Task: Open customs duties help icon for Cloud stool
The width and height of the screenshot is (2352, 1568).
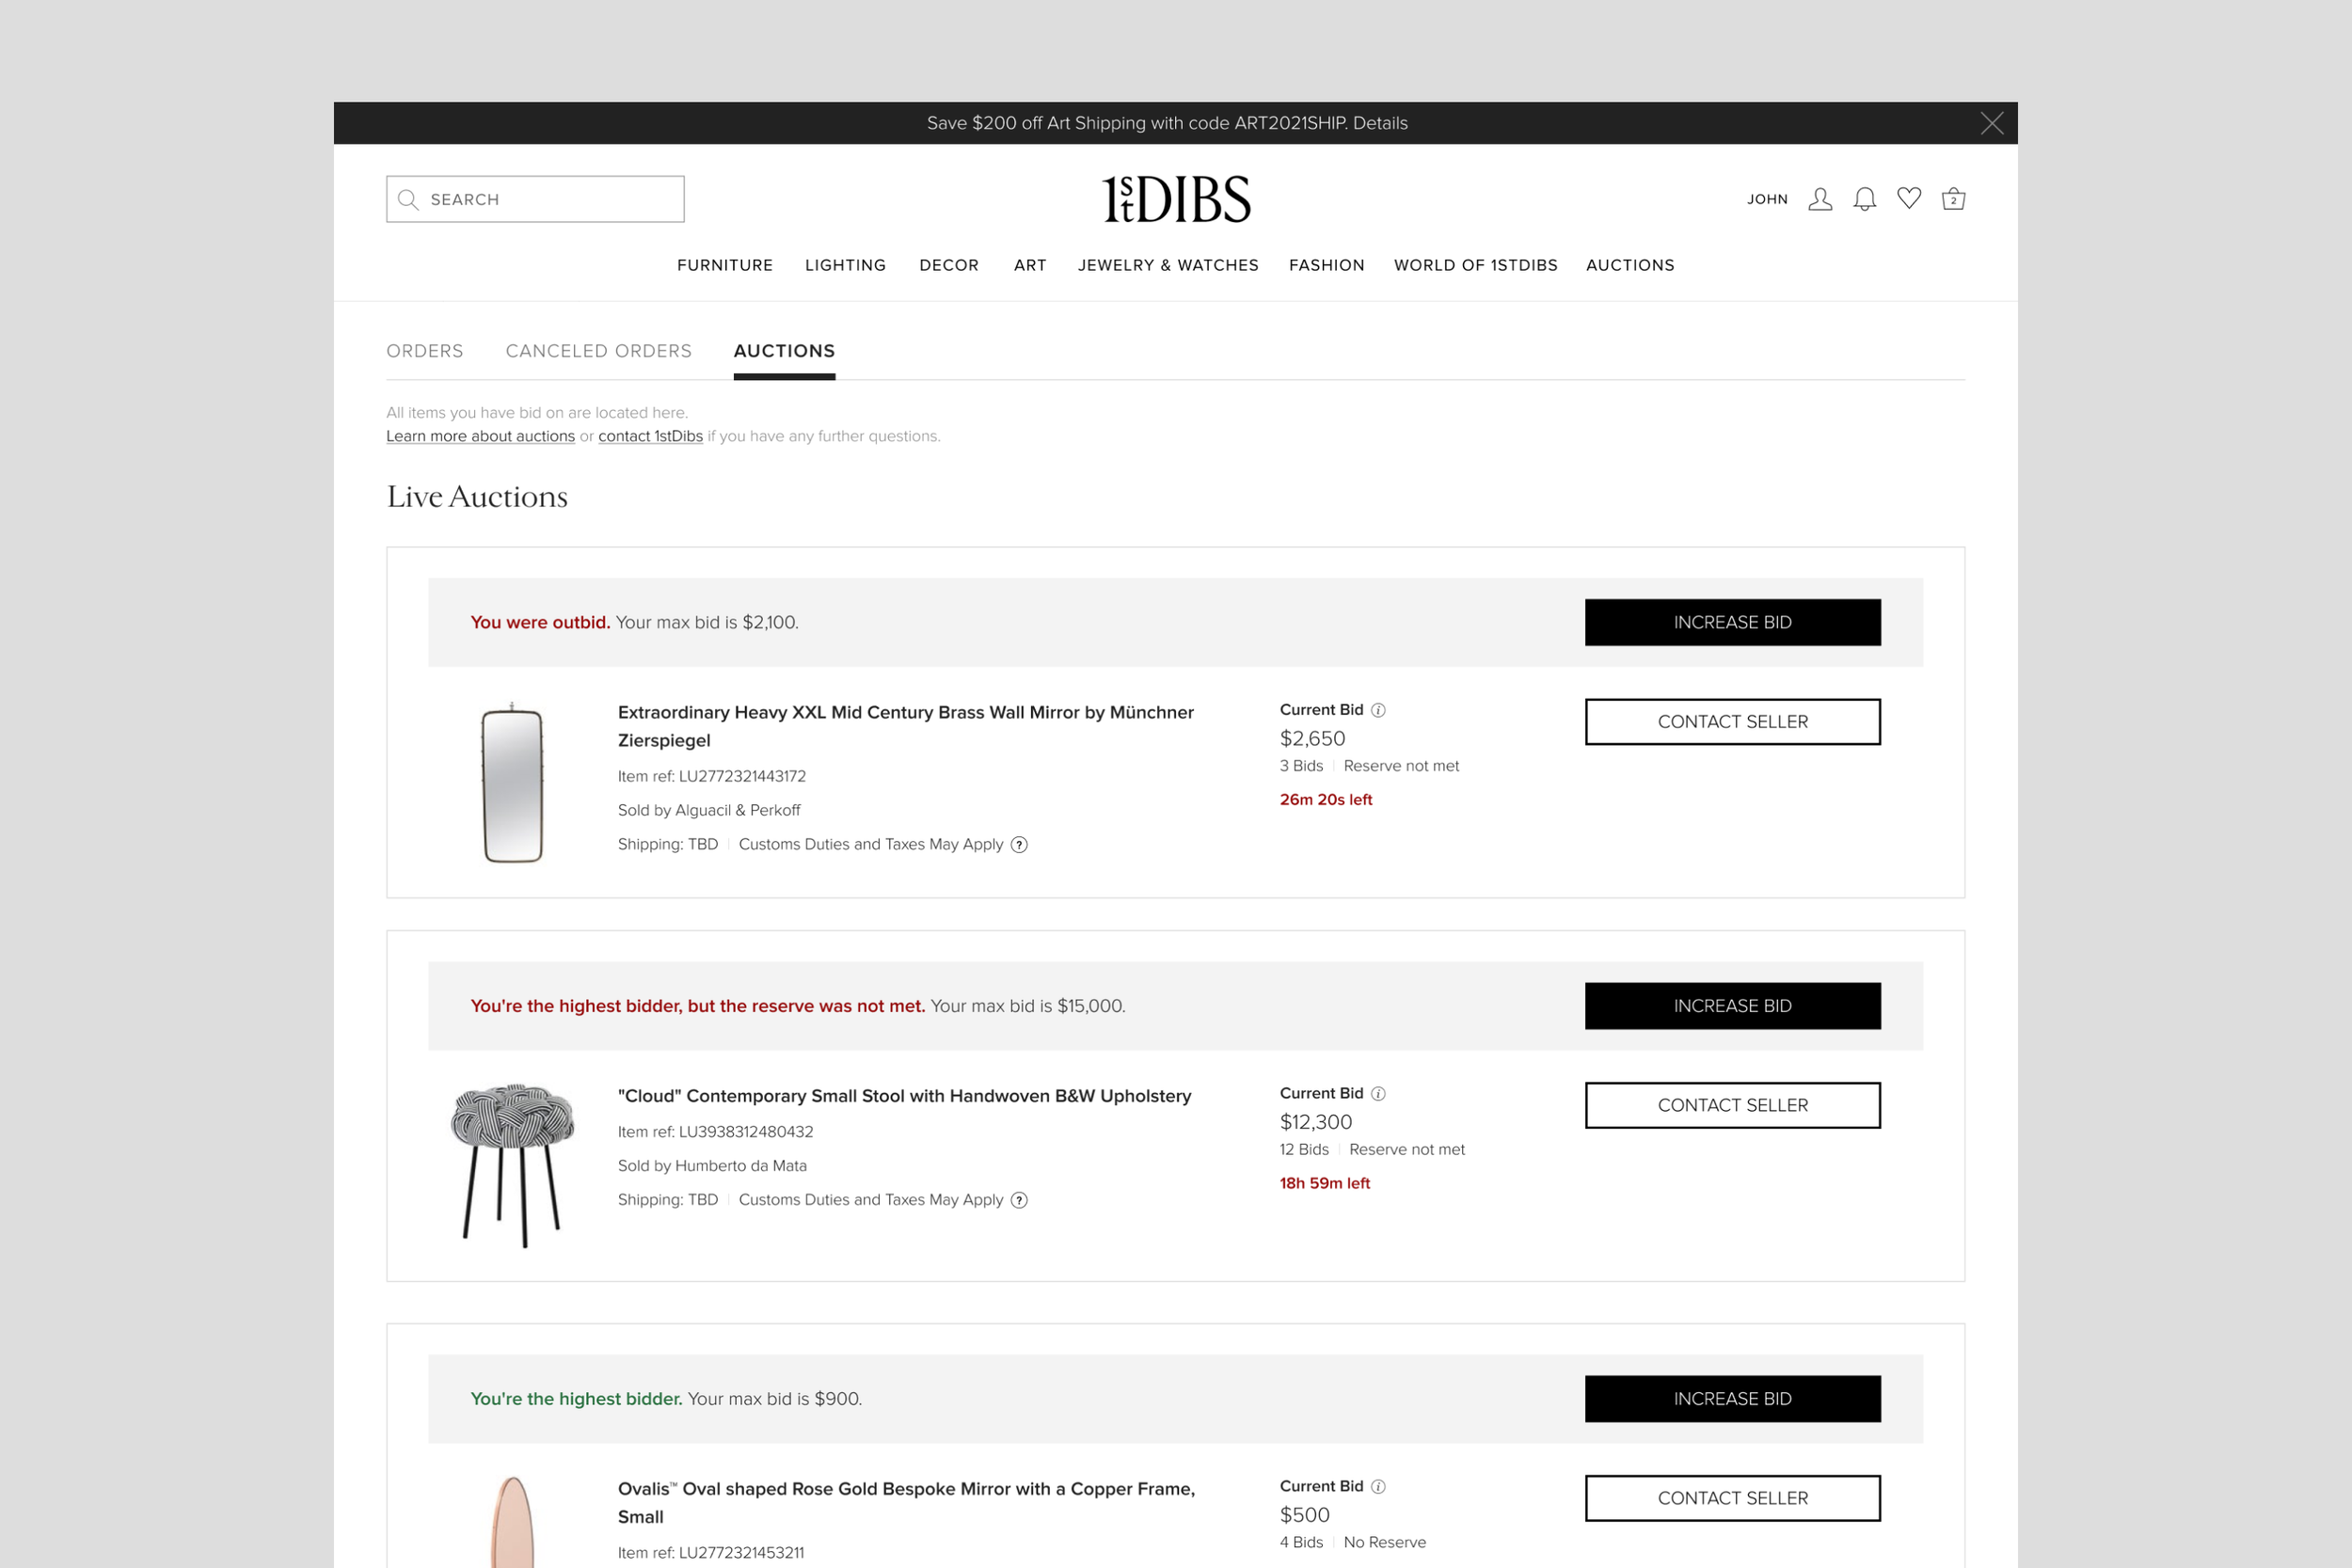Action: pyautogui.click(x=1019, y=1200)
